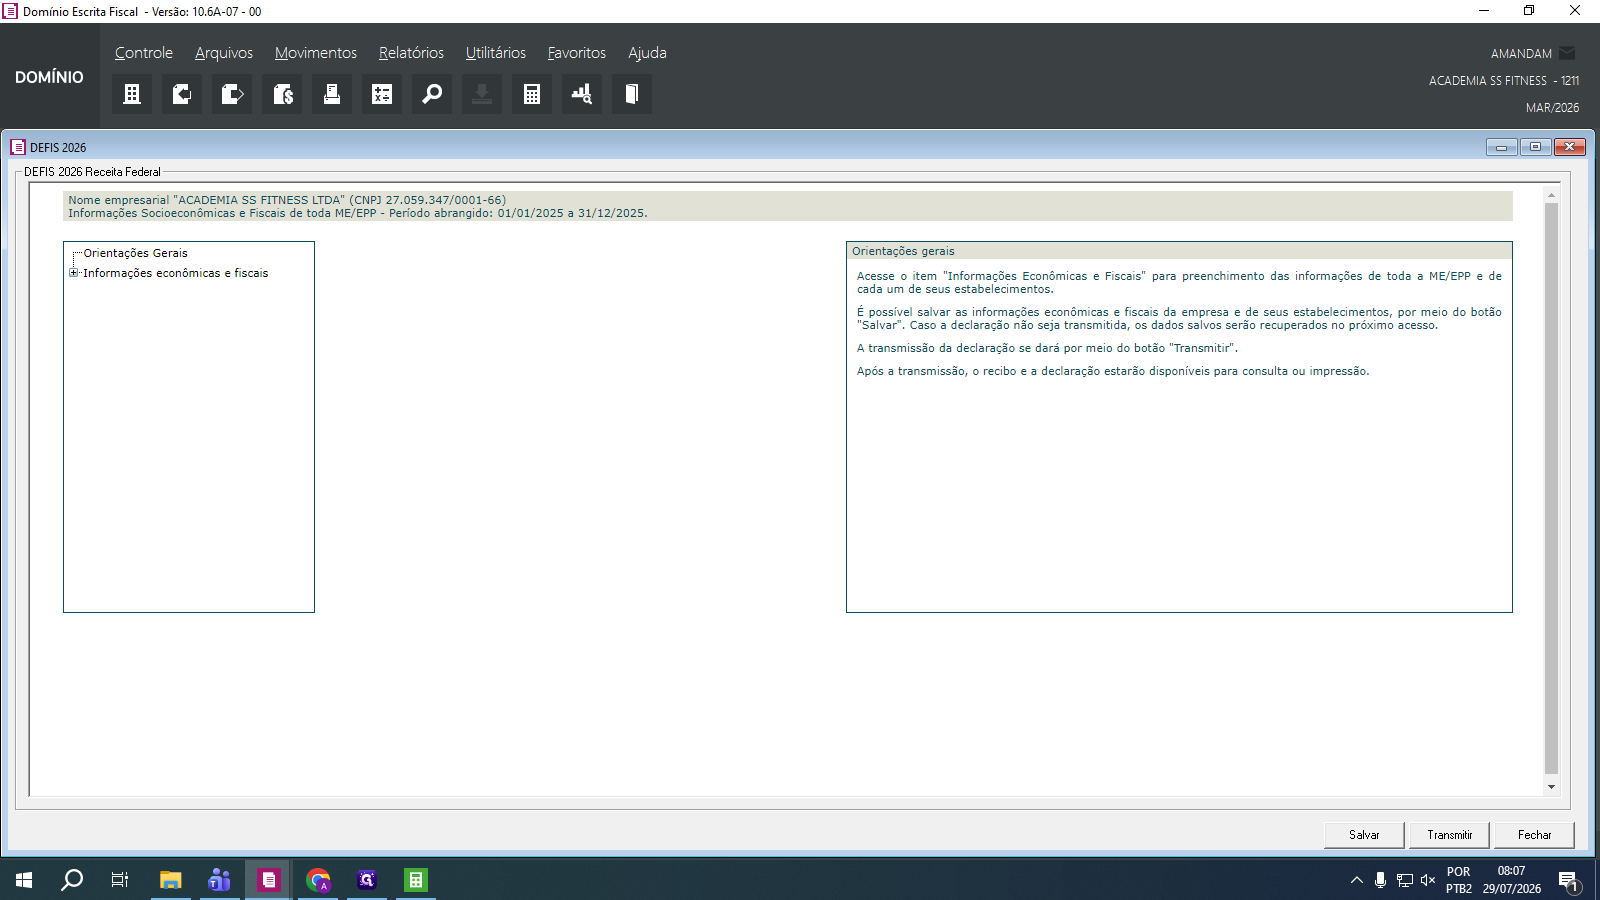Click the math operations (apuração) toolbar icon
This screenshot has width=1600, height=900.
(x=382, y=94)
